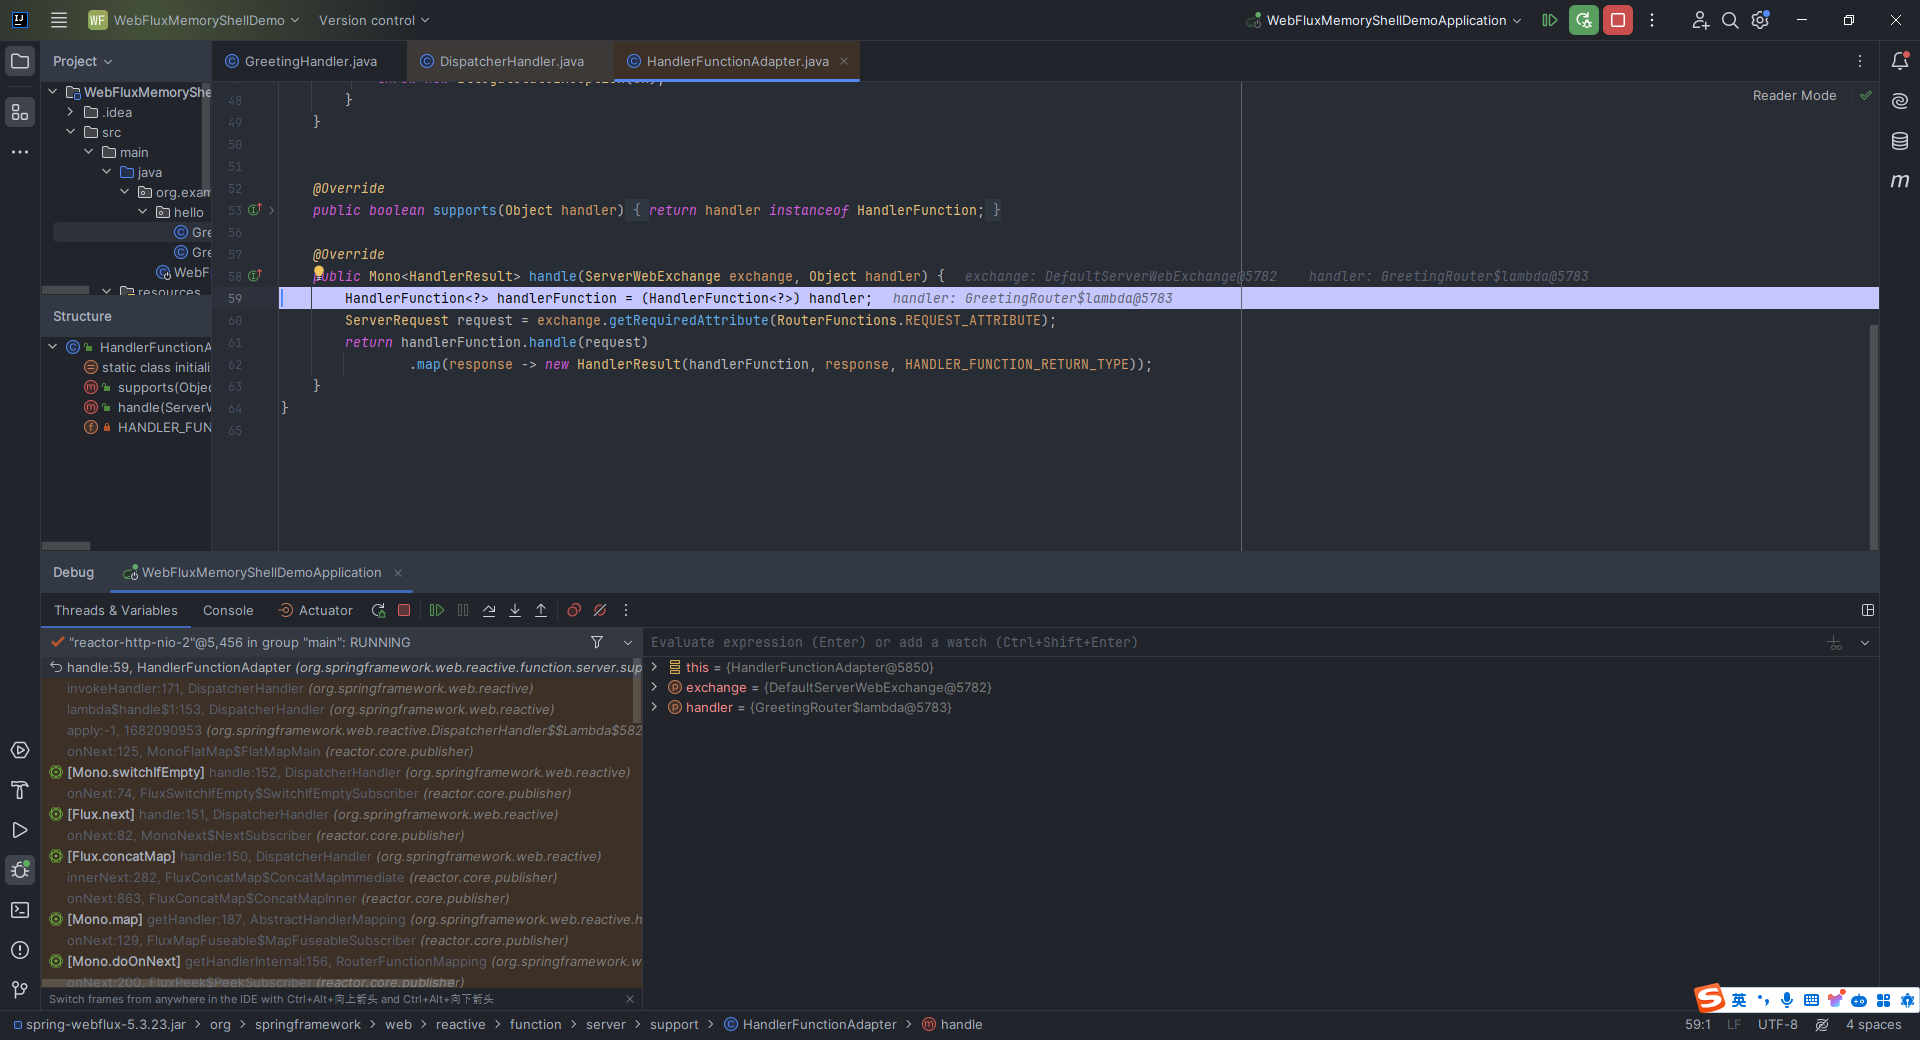Image resolution: width=1920 pixels, height=1040 pixels.
Task: Close the HandlerFunctionAdapter.java tab
Action: tap(844, 61)
